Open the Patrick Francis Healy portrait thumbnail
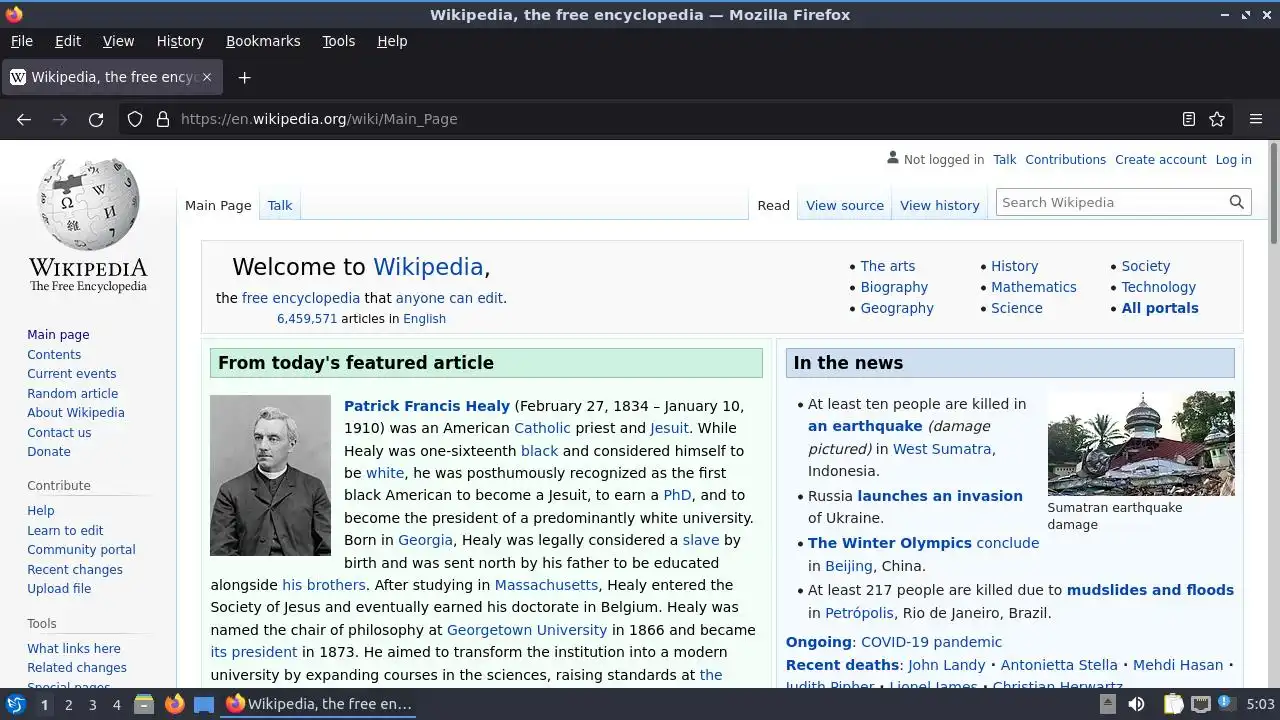The height and width of the screenshot is (720, 1280). (270, 475)
